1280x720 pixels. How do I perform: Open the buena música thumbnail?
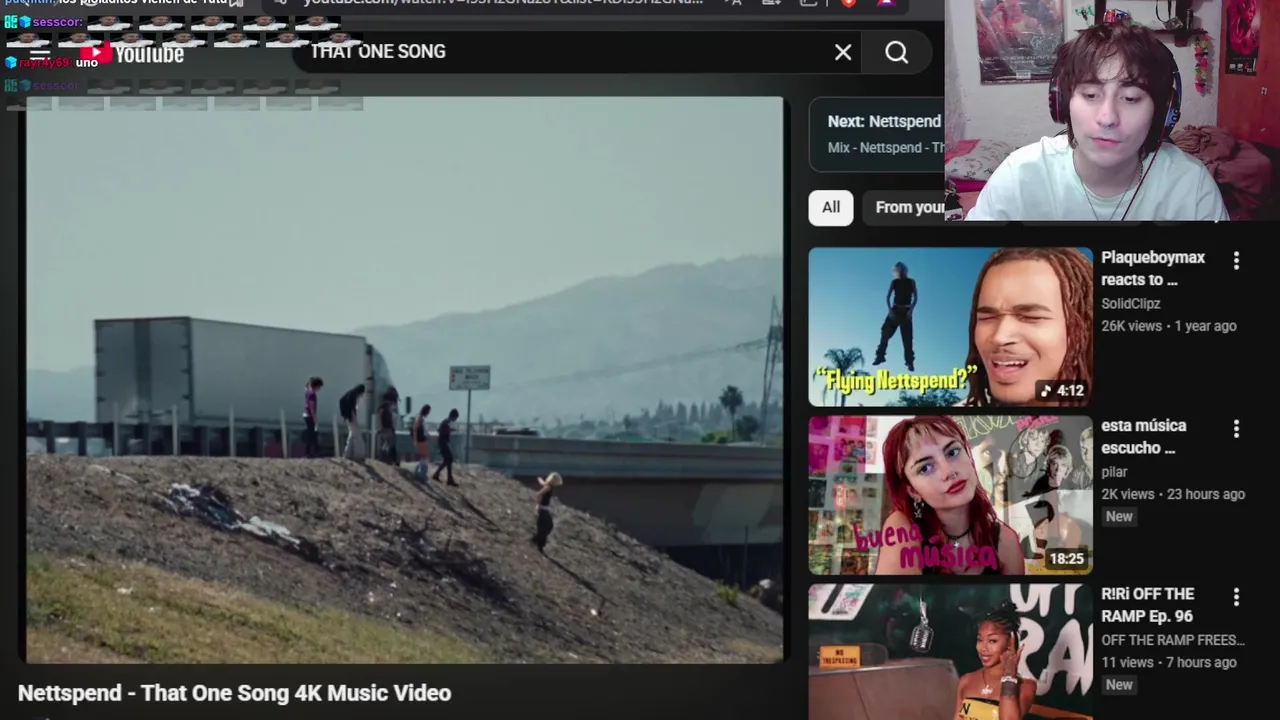pos(950,495)
